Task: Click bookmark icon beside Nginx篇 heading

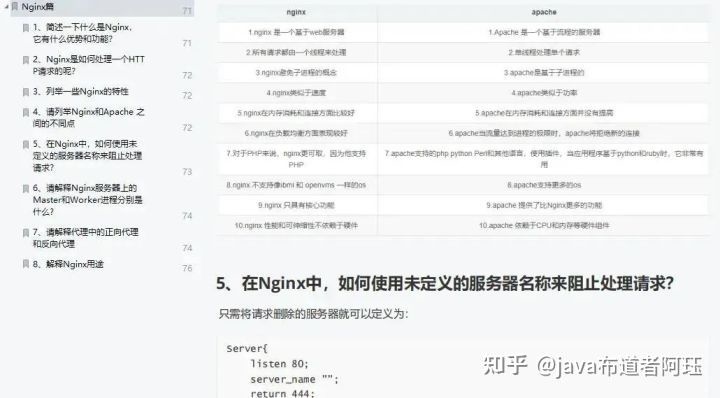Action: tap(15, 7)
